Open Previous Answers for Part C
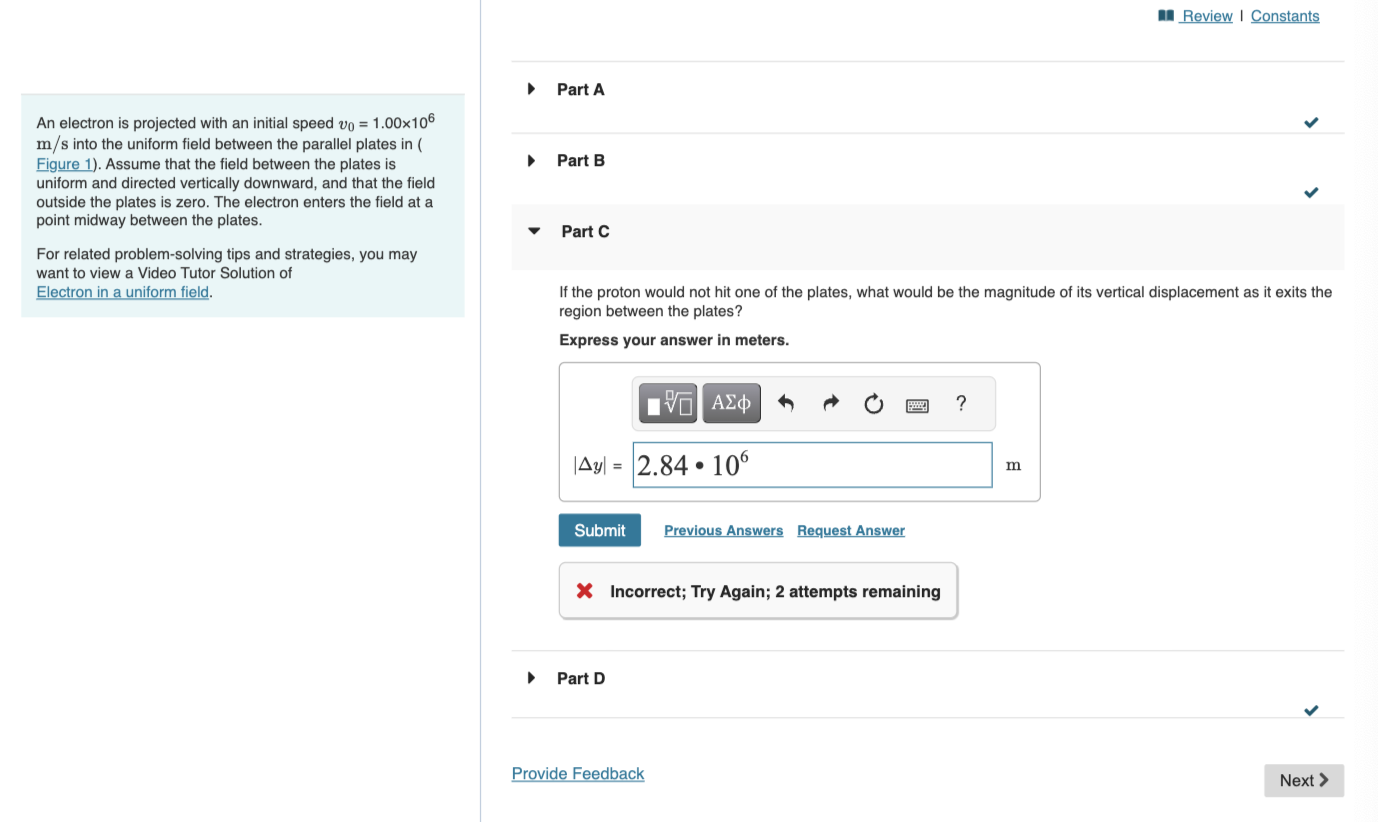Image resolution: width=1378 pixels, height=822 pixels. (x=723, y=530)
